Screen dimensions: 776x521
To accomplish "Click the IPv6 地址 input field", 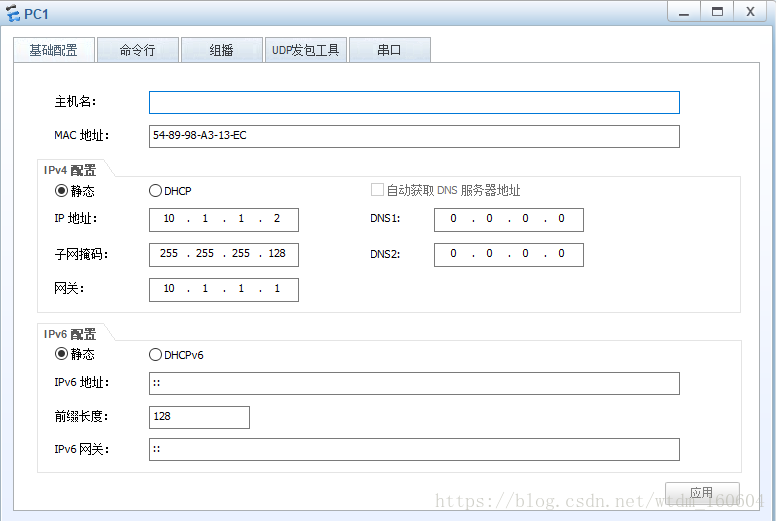I will click(414, 383).
